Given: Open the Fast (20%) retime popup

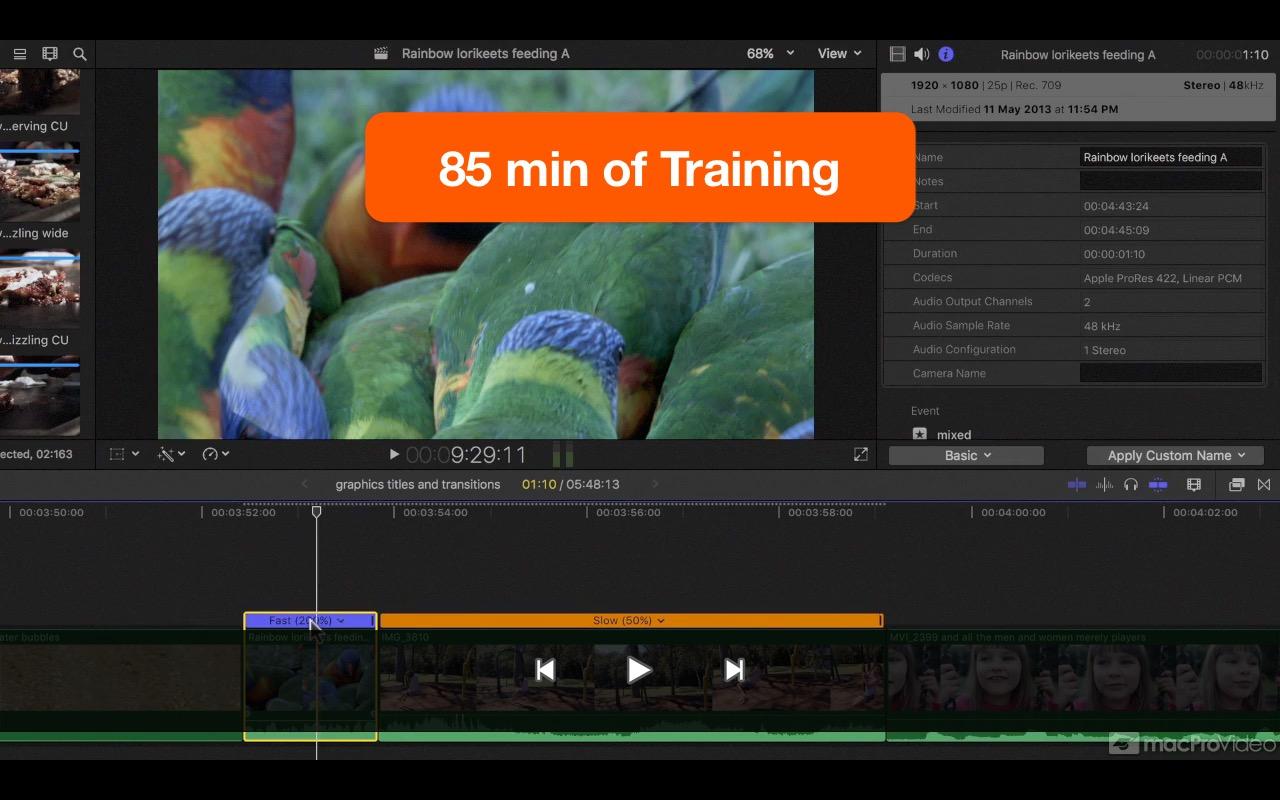Looking at the screenshot, I should tap(306, 620).
